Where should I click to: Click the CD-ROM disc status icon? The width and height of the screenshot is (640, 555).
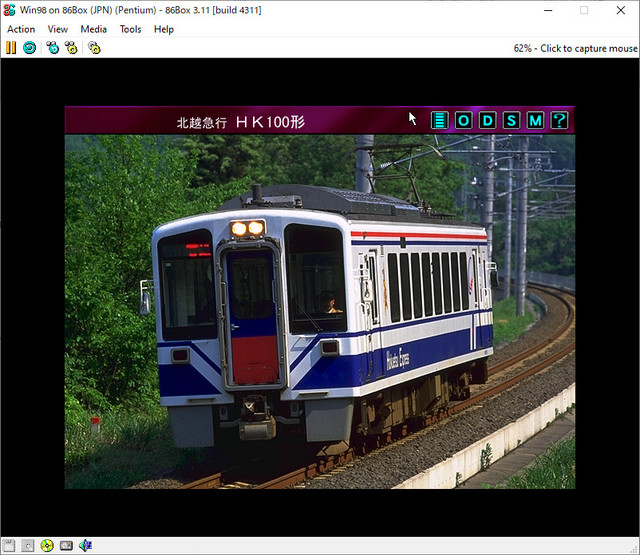coord(47,546)
